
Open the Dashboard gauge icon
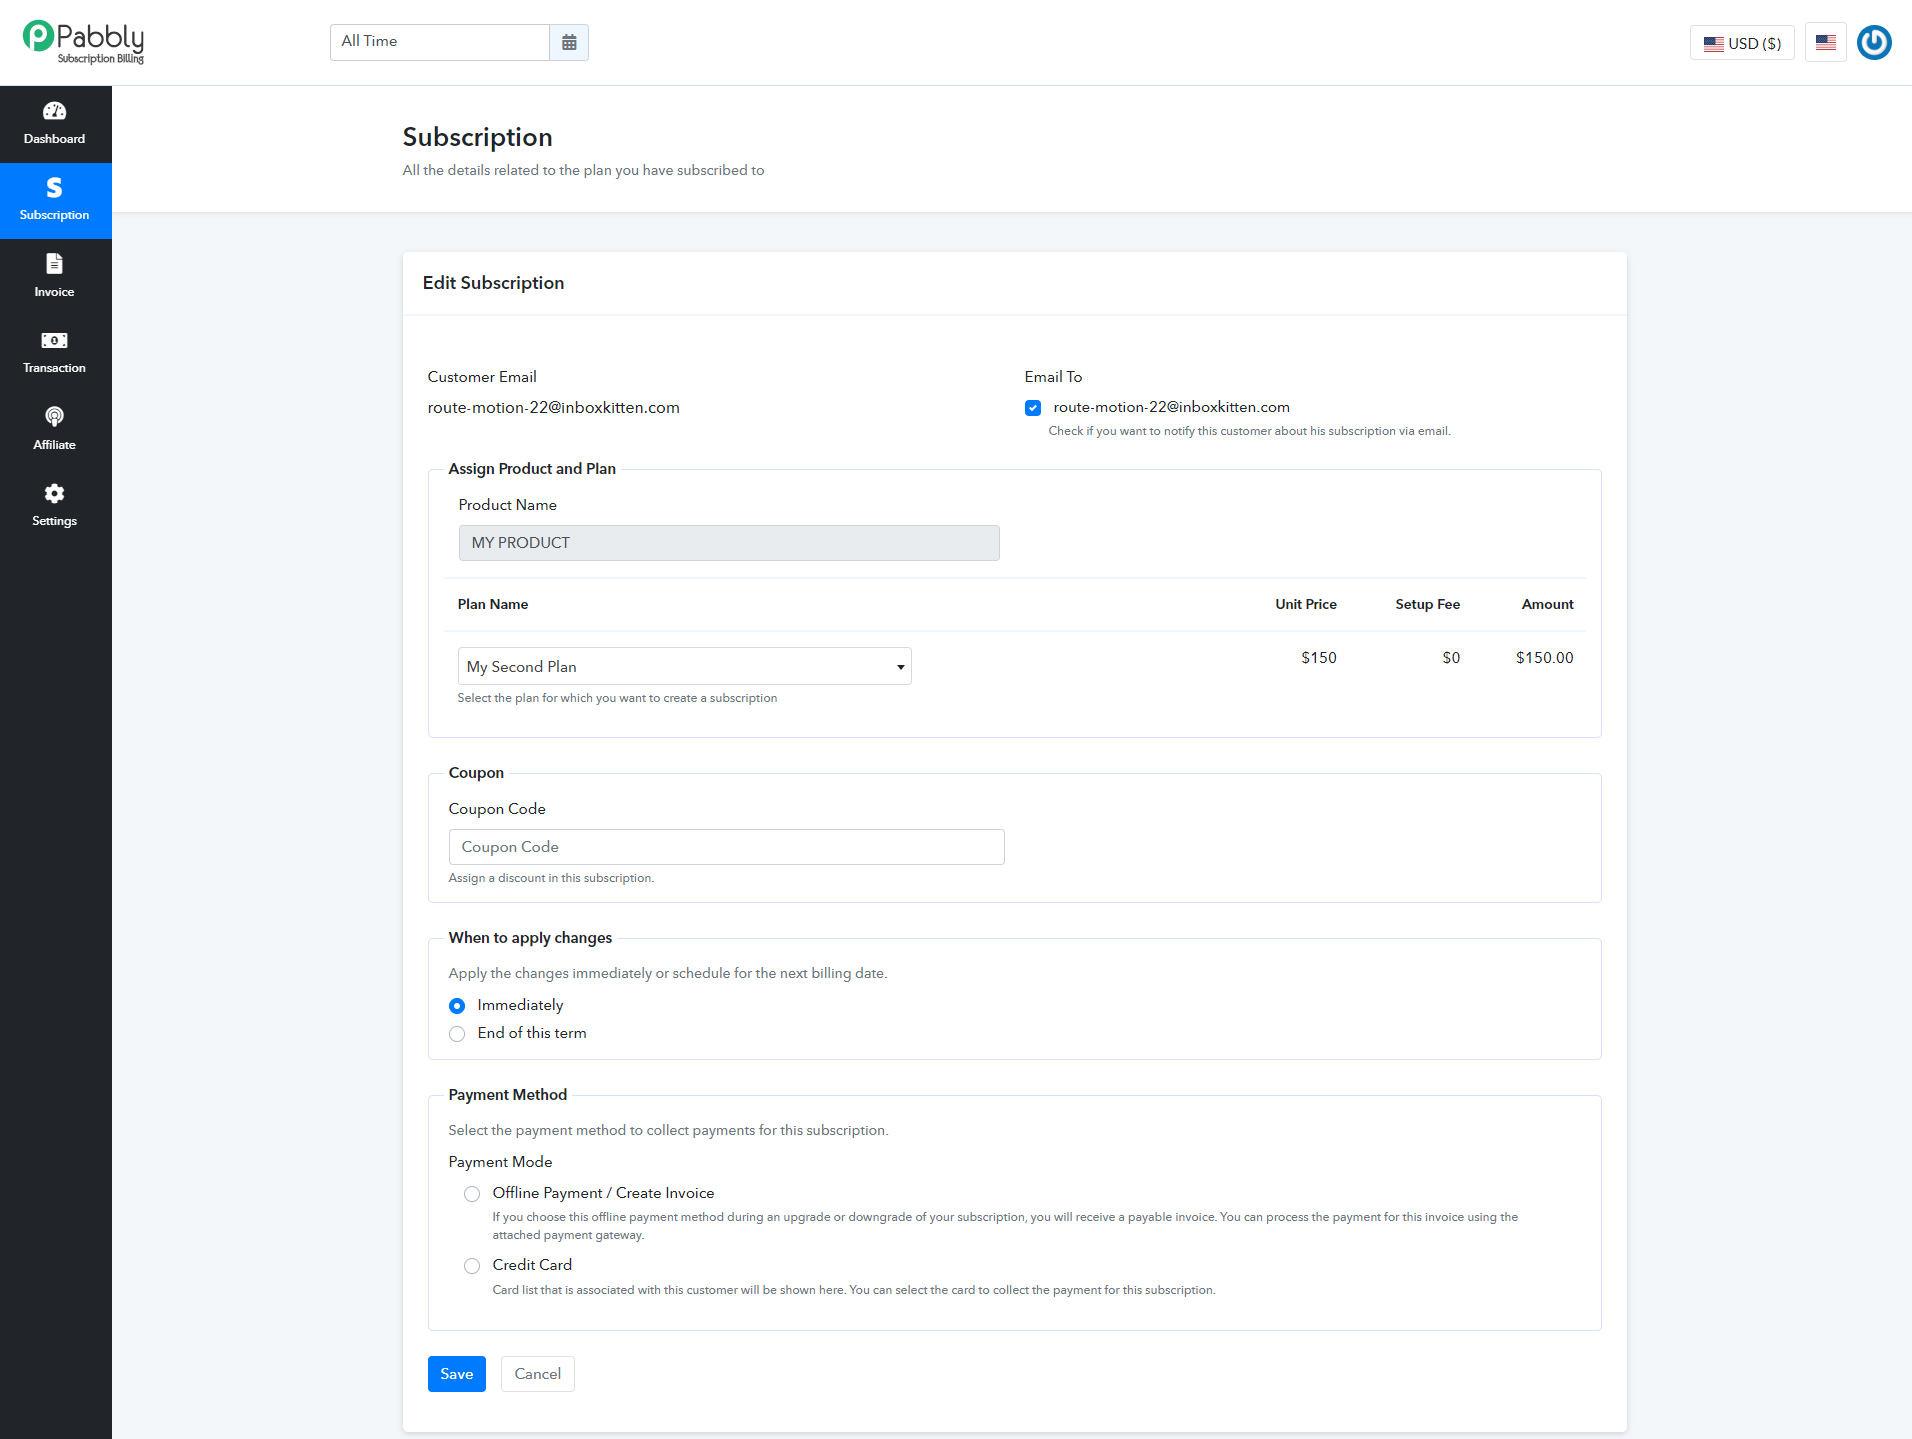pyautogui.click(x=55, y=111)
